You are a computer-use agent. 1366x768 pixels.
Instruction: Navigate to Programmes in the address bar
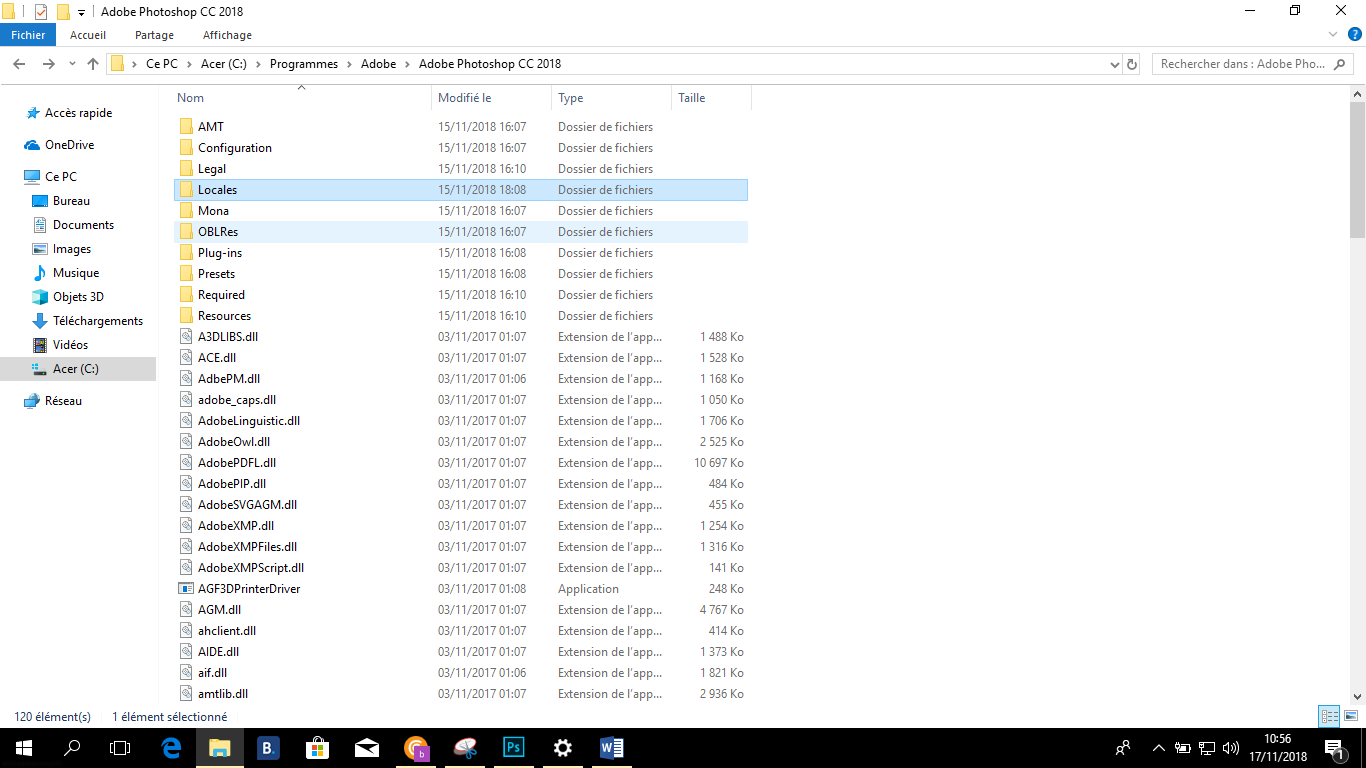(x=304, y=64)
